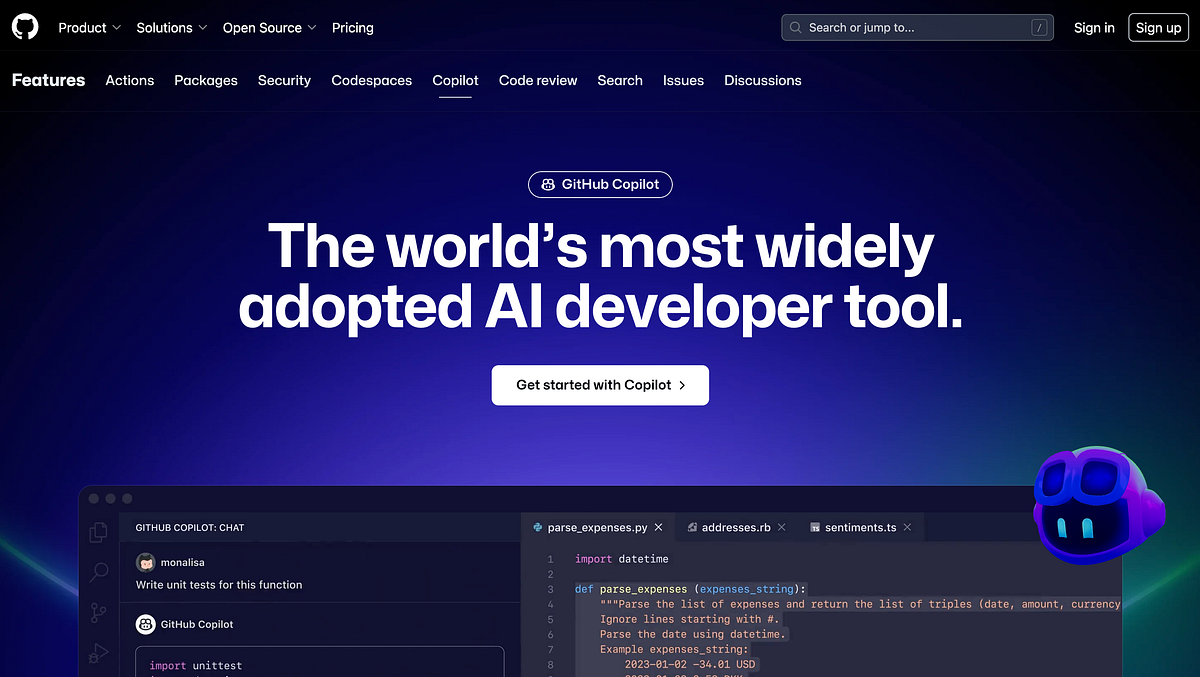Open the Solutions dropdown
The width and height of the screenshot is (1200, 677).
[170, 28]
